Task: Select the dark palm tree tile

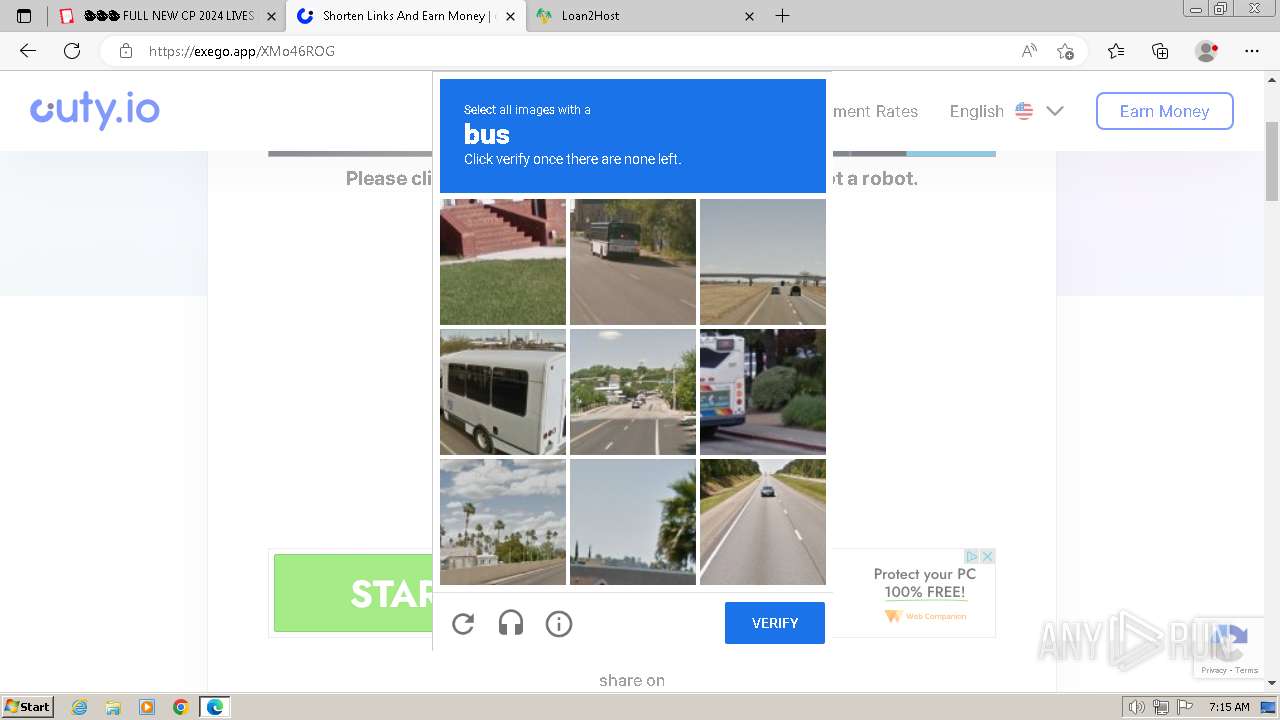Action: (633, 522)
